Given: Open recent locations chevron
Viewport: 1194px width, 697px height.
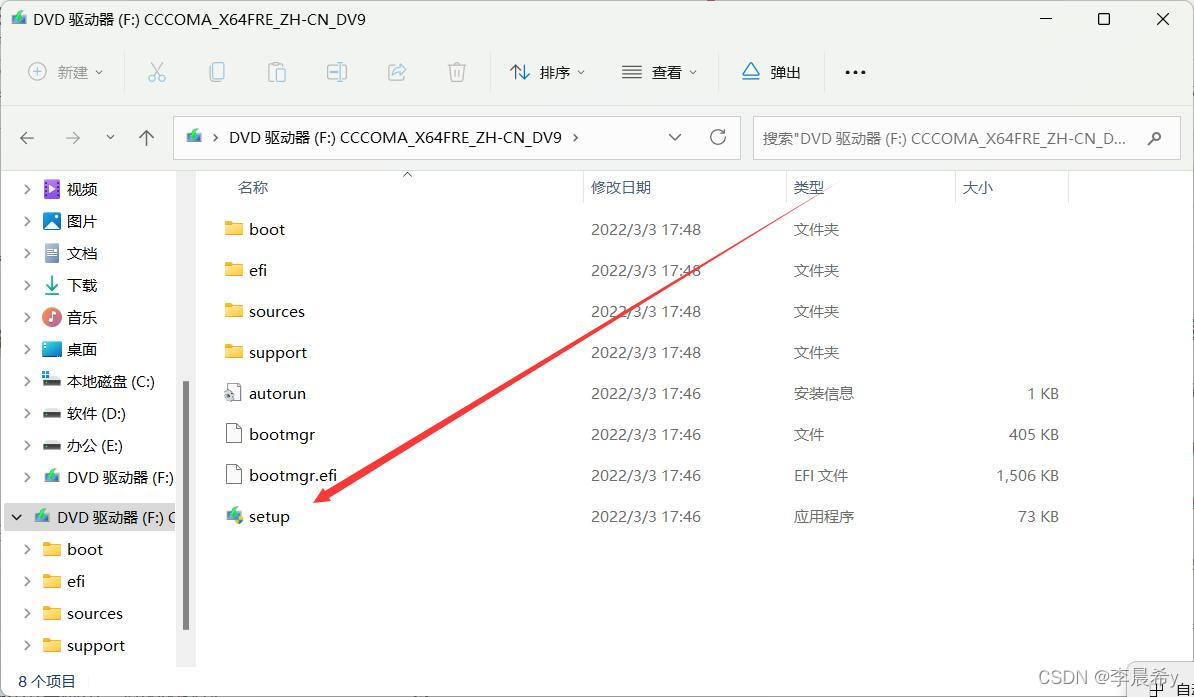Looking at the screenshot, I should 110,138.
